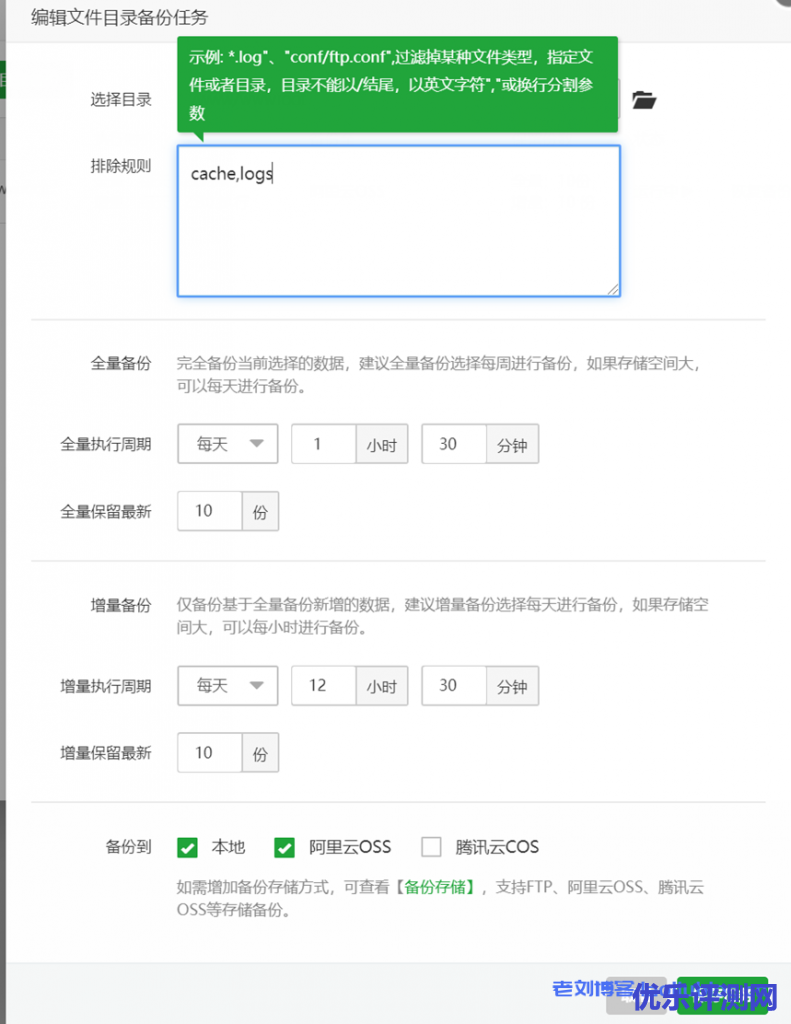Click the 全量保留最新 label
Screen dimensions: 791x1024
tap(106, 512)
